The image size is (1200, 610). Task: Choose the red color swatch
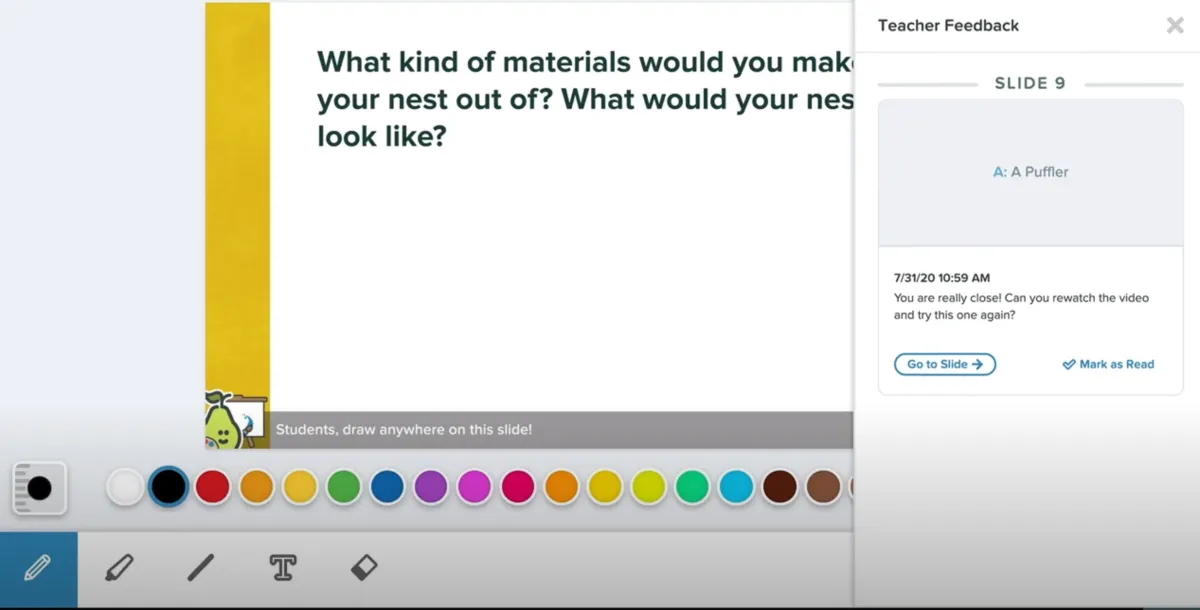(x=212, y=487)
